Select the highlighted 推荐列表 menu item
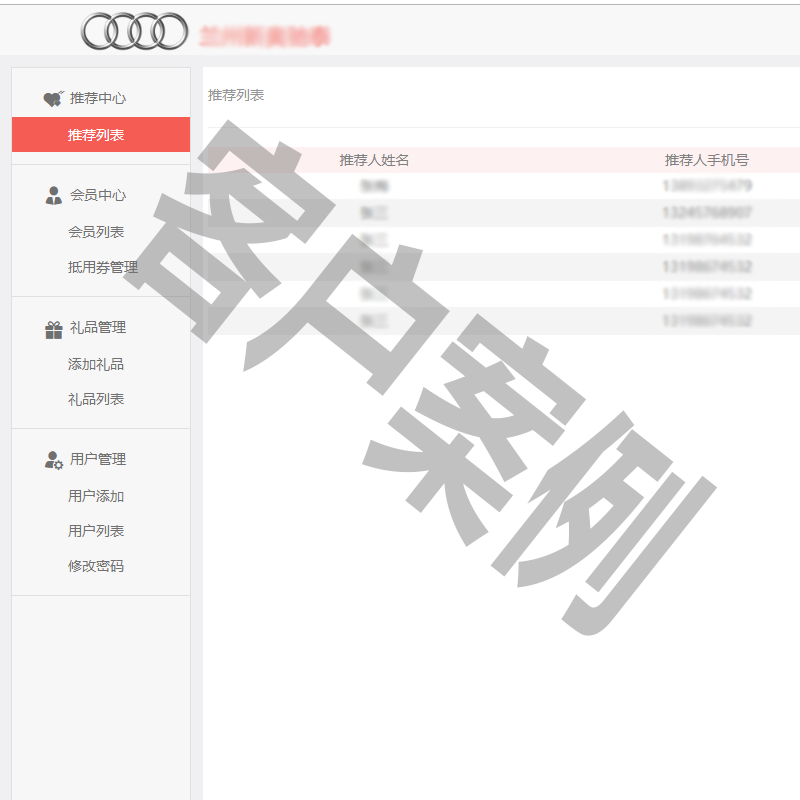This screenshot has width=800, height=800. point(101,135)
